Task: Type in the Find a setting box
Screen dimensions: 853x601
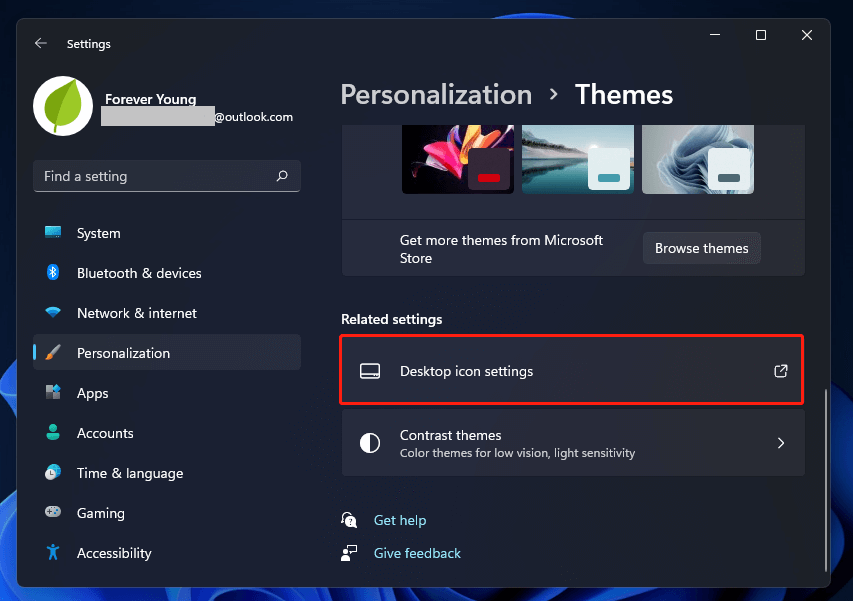Action: (155, 176)
